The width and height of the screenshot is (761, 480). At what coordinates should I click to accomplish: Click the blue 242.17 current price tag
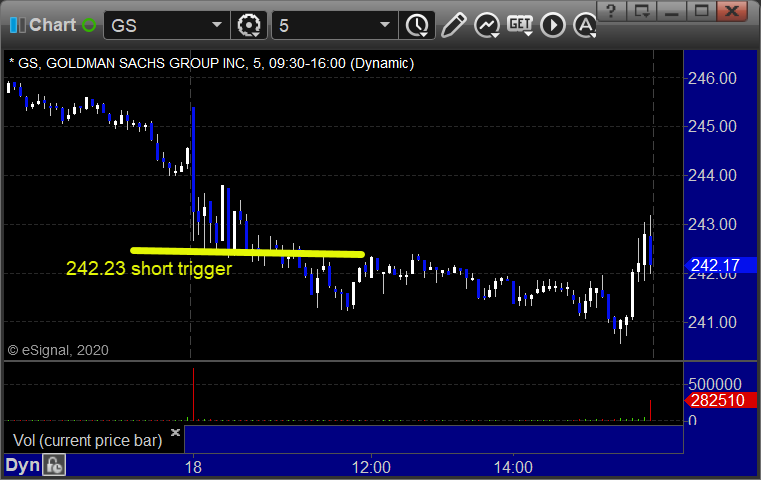[721, 265]
